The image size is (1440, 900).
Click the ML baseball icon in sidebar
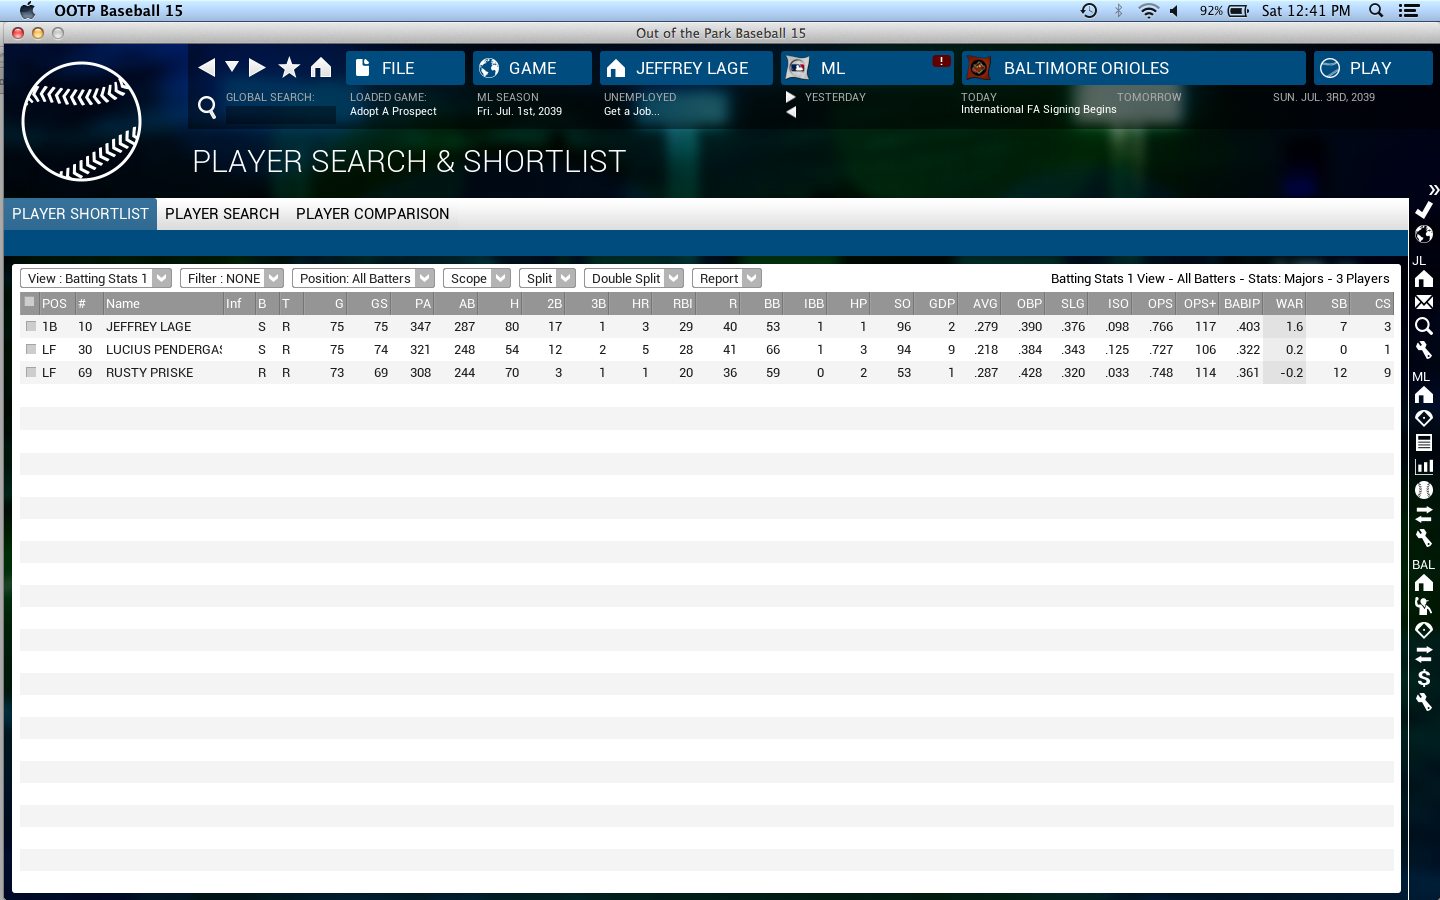coord(1424,490)
